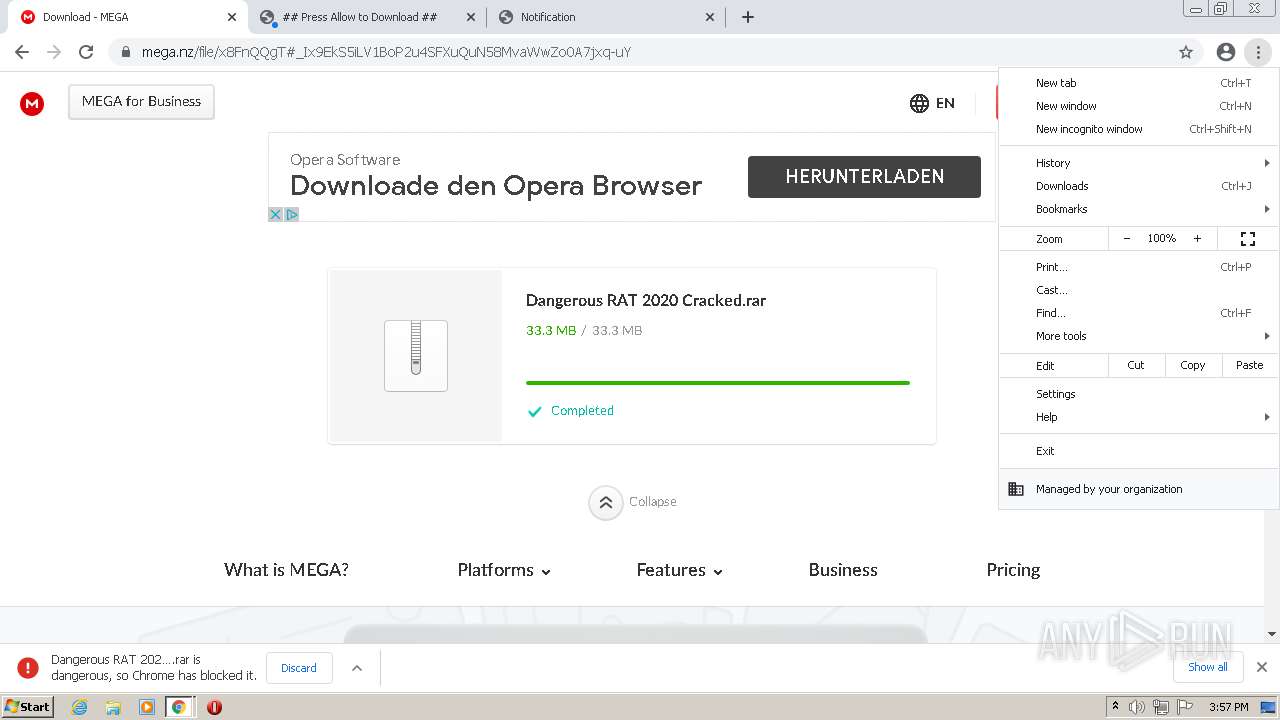1280x720 pixels.
Task: Close the downloads bar
Action: tap(1262, 667)
